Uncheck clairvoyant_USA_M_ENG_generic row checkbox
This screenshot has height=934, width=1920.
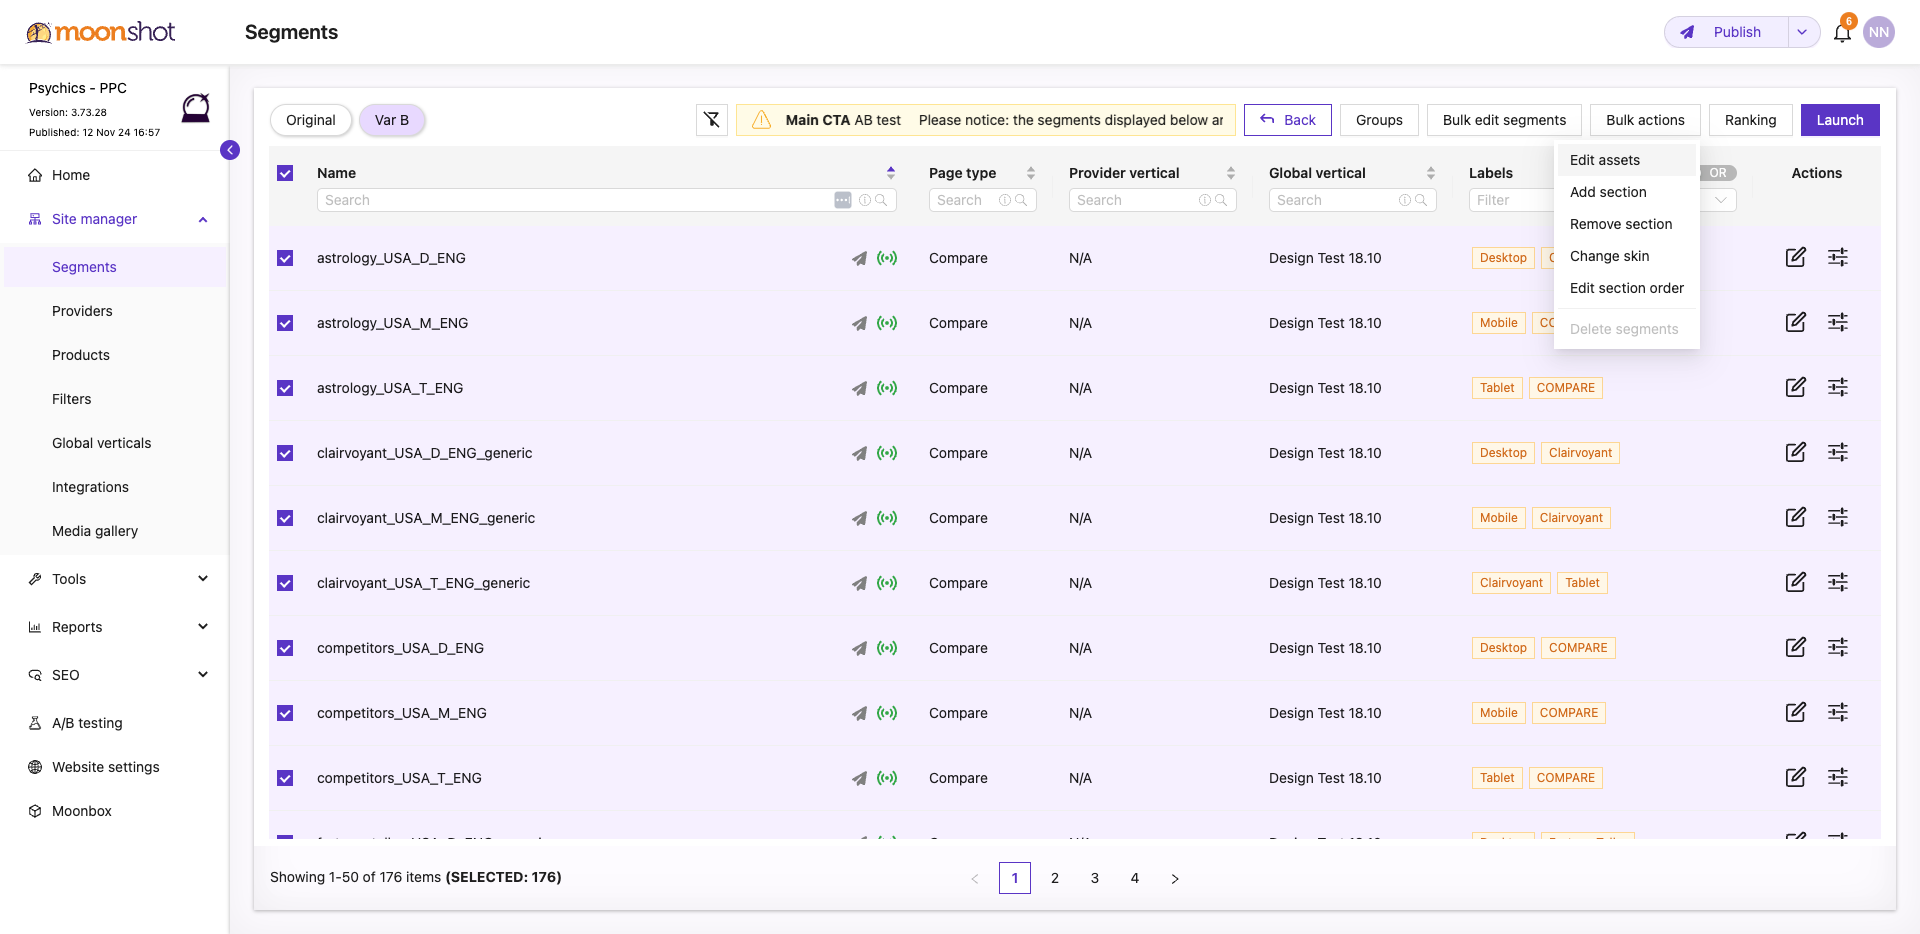(285, 518)
